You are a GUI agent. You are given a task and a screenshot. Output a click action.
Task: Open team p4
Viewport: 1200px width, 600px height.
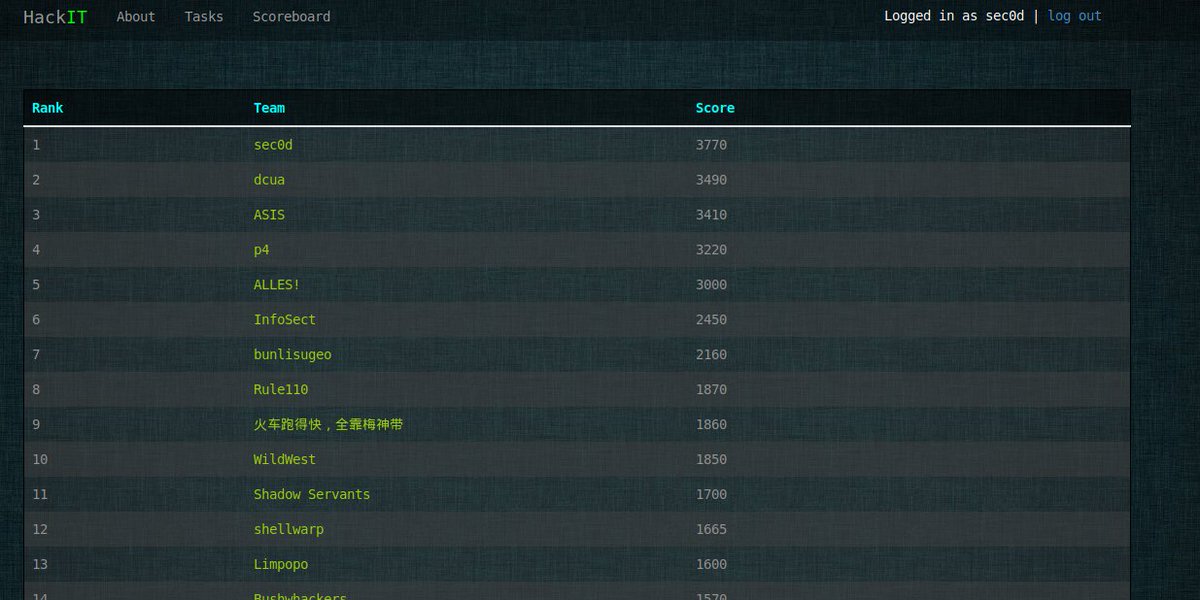point(261,250)
